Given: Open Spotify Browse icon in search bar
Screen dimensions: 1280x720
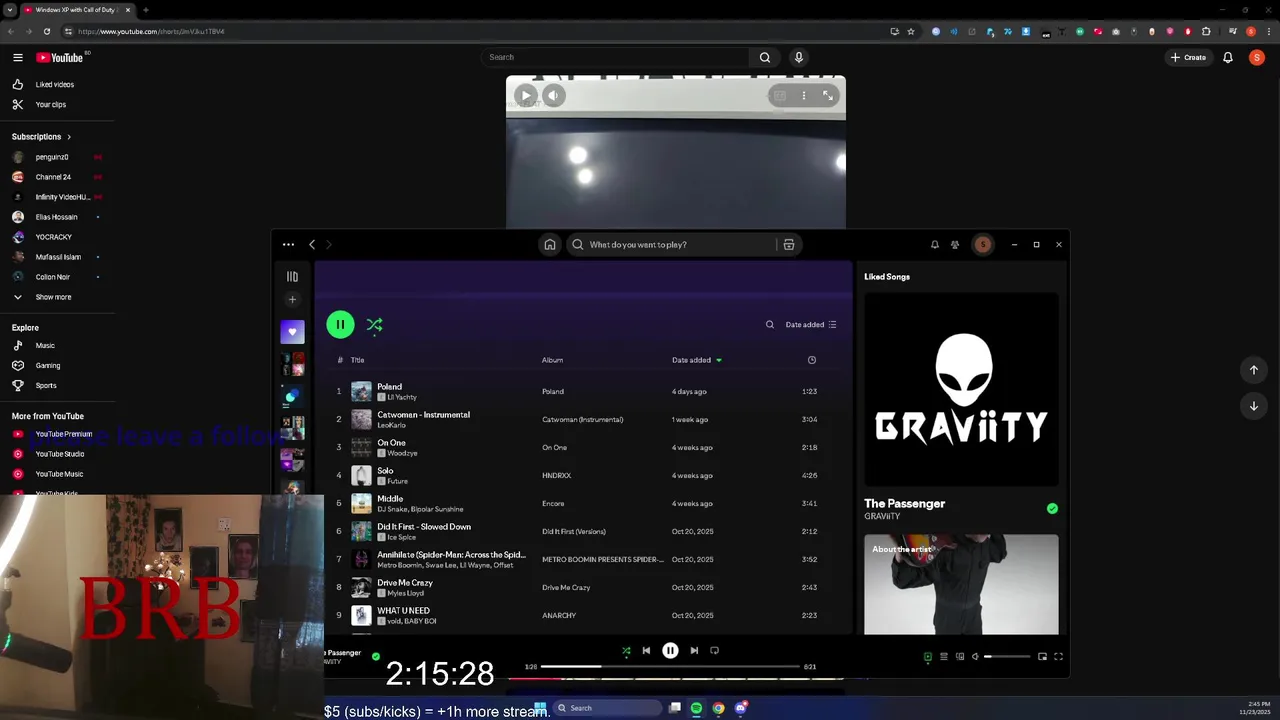Looking at the screenshot, I should pyautogui.click(x=789, y=244).
